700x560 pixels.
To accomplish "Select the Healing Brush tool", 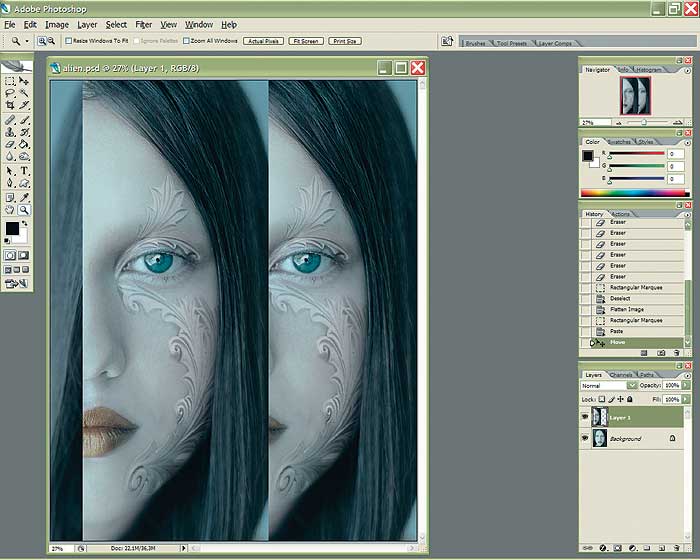I will 10,120.
